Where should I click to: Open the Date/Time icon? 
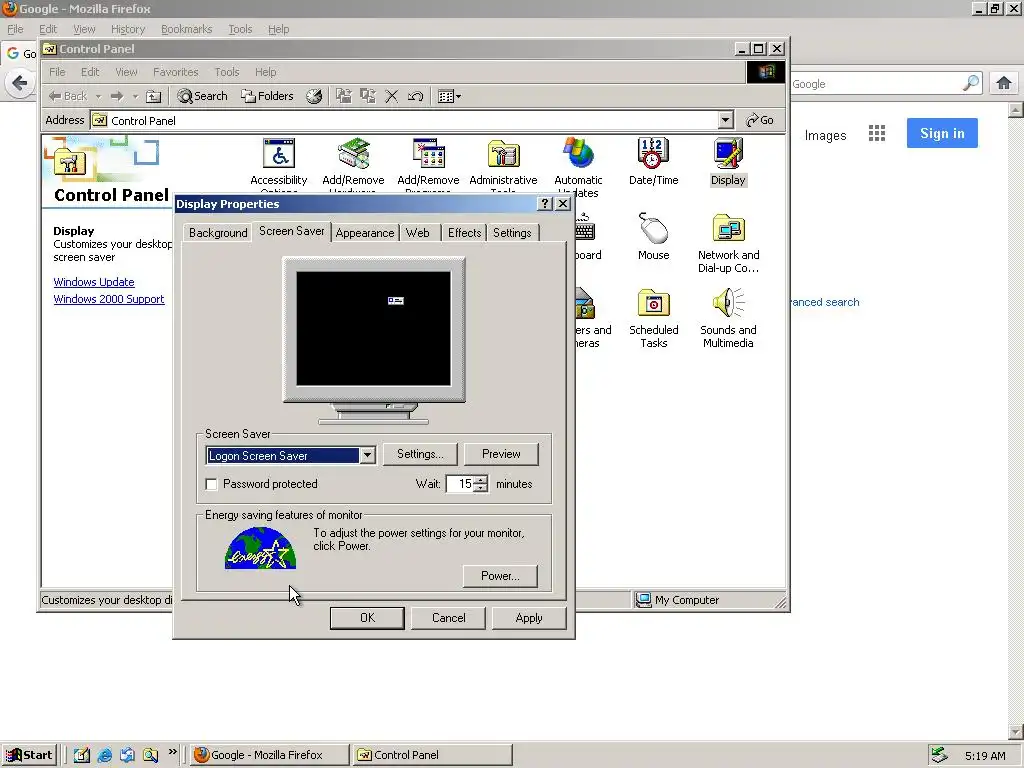653,162
